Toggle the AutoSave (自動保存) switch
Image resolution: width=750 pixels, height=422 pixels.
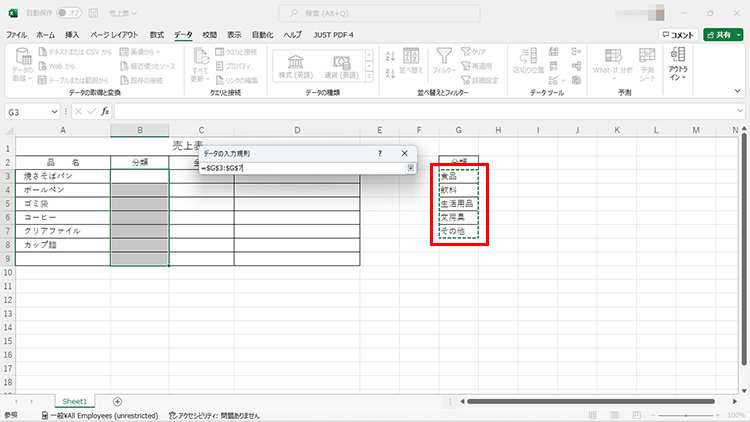69,13
